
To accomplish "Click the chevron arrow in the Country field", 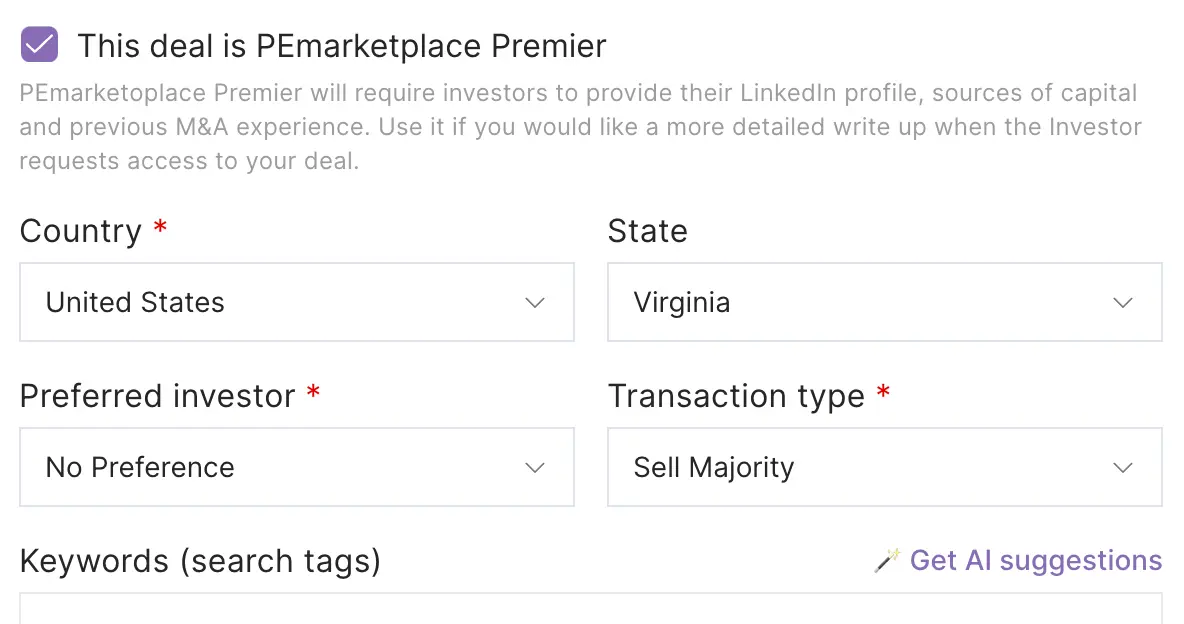I will [x=535, y=302].
